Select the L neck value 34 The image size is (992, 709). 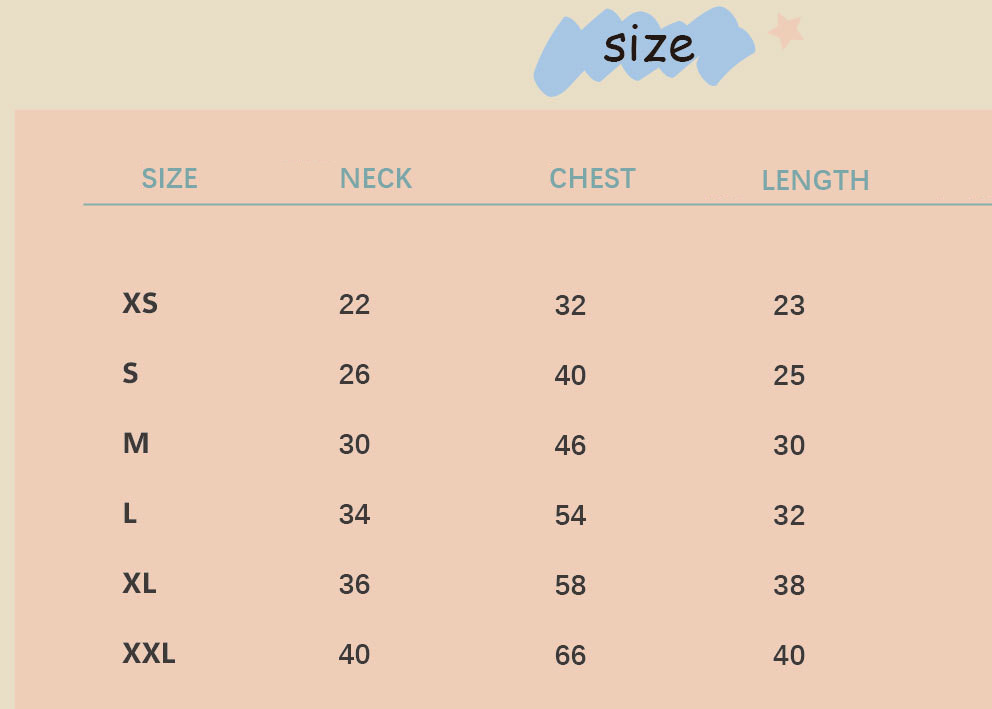tap(354, 514)
